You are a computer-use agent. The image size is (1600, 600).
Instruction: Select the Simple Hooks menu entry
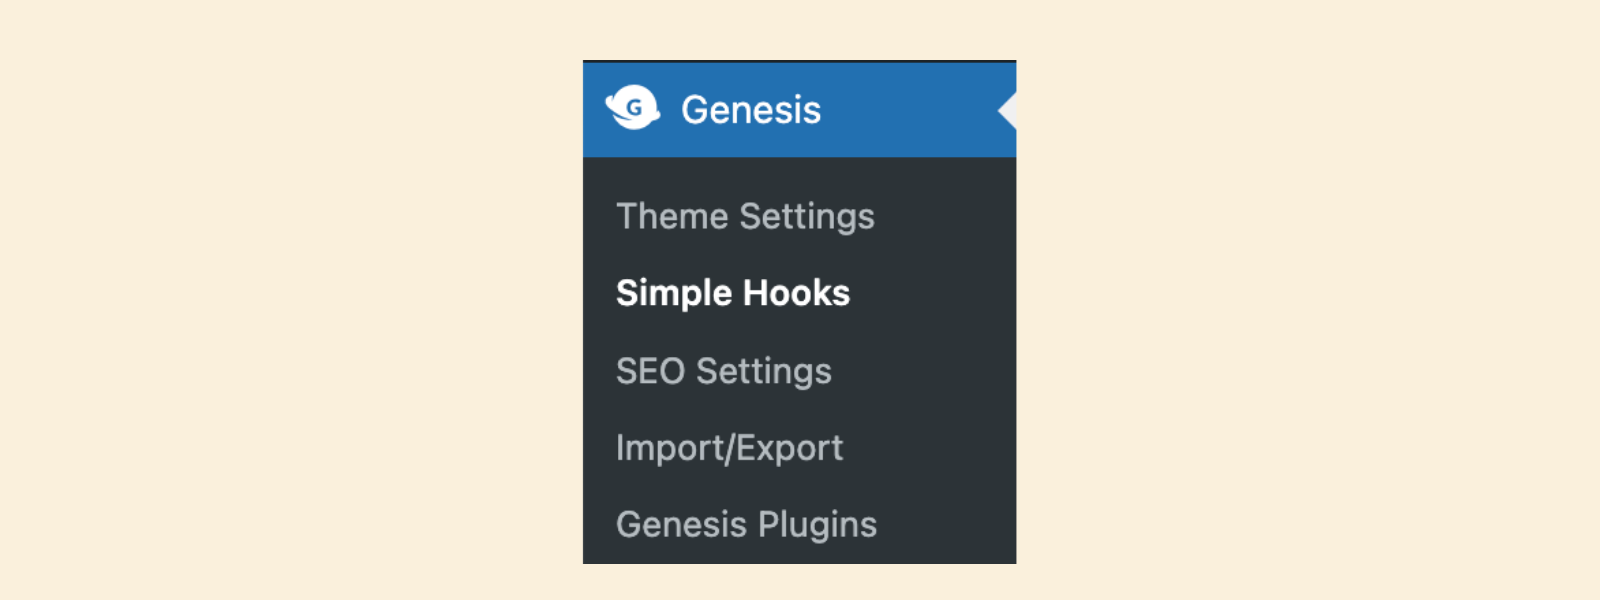coord(733,293)
